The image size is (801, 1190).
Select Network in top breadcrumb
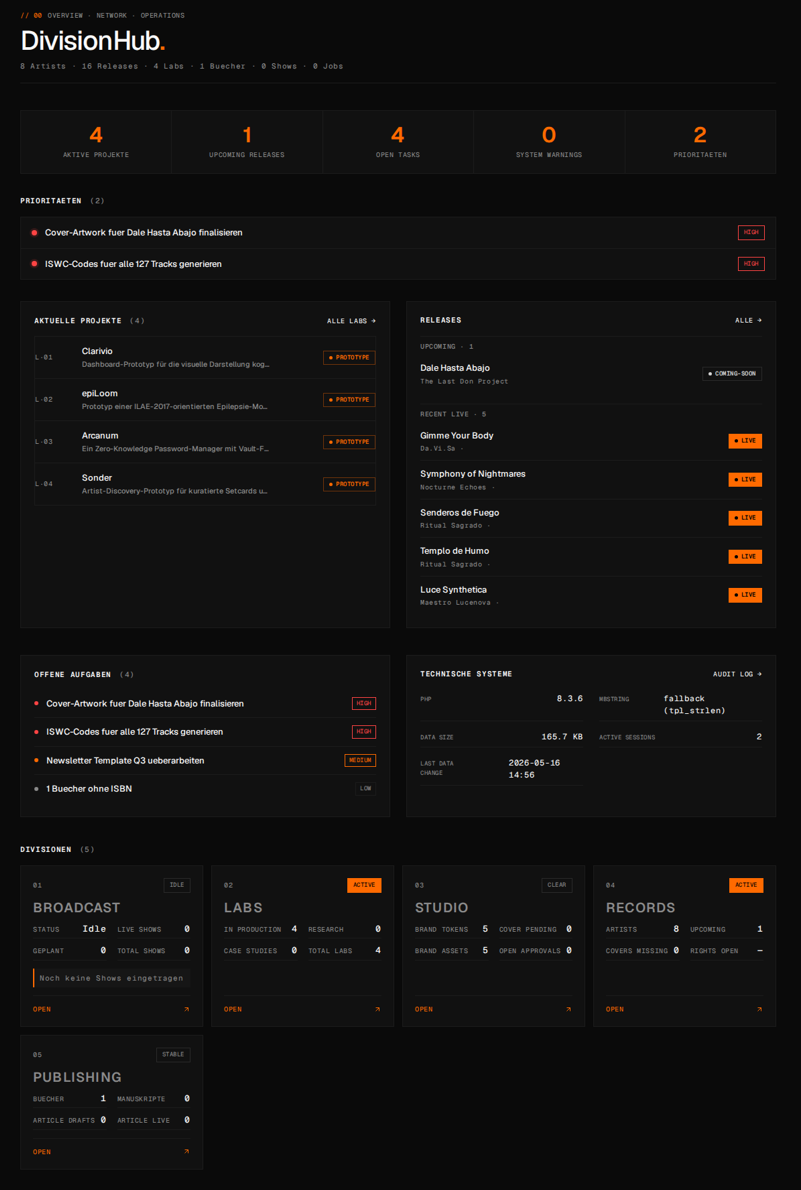point(112,15)
